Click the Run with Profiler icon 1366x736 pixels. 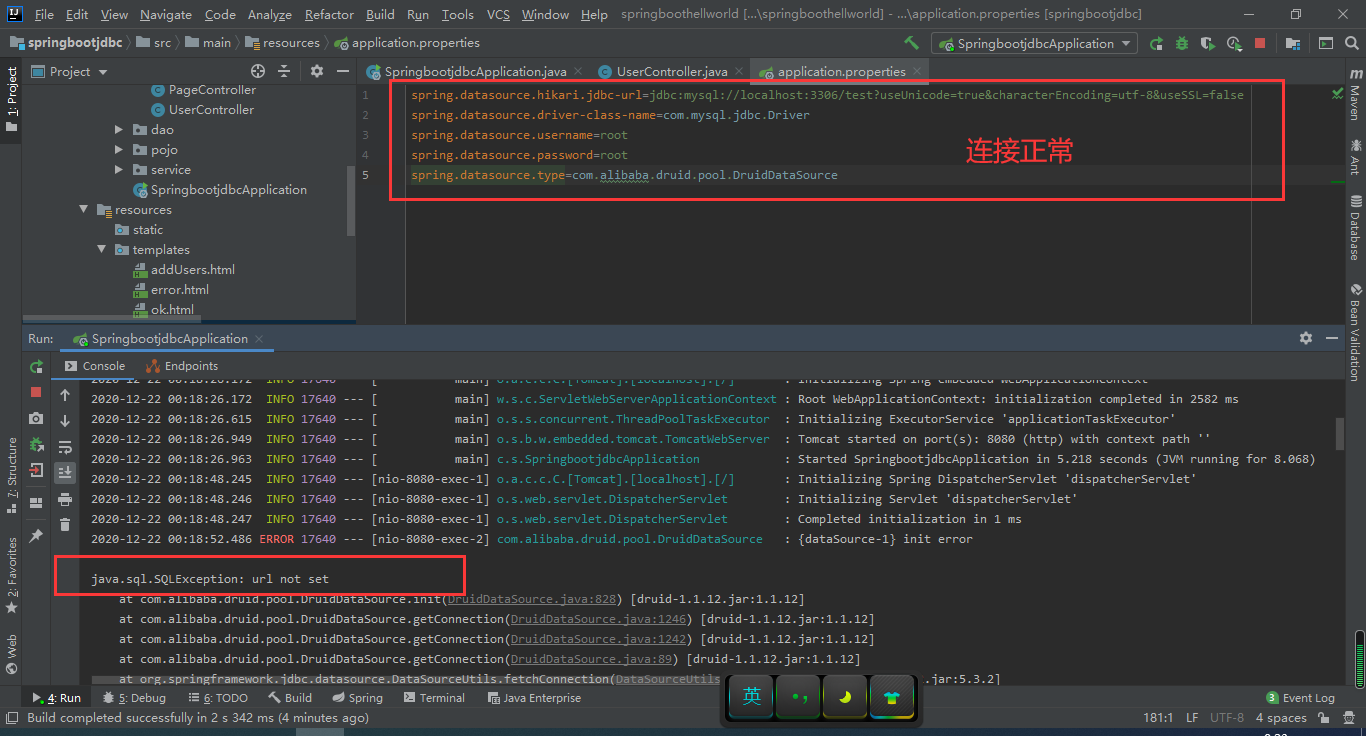(1234, 43)
